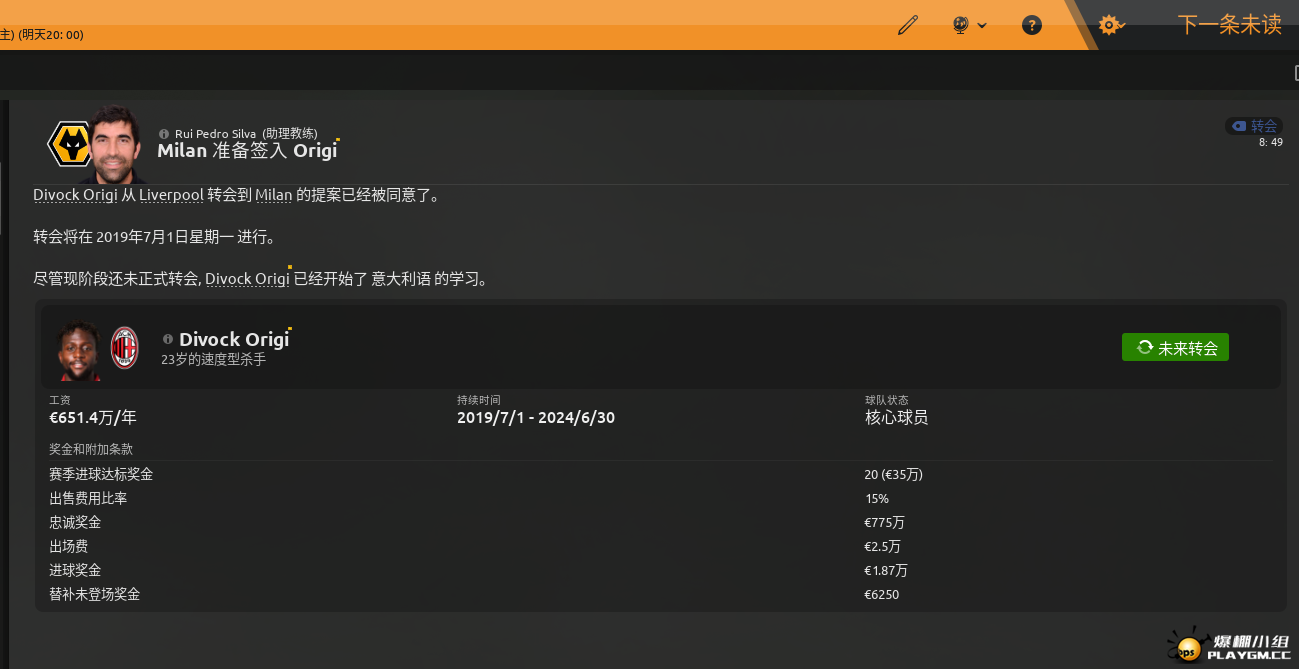Click the pencil notes icon
This screenshot has height=669, width=1299.
click(x=908, y=25)
